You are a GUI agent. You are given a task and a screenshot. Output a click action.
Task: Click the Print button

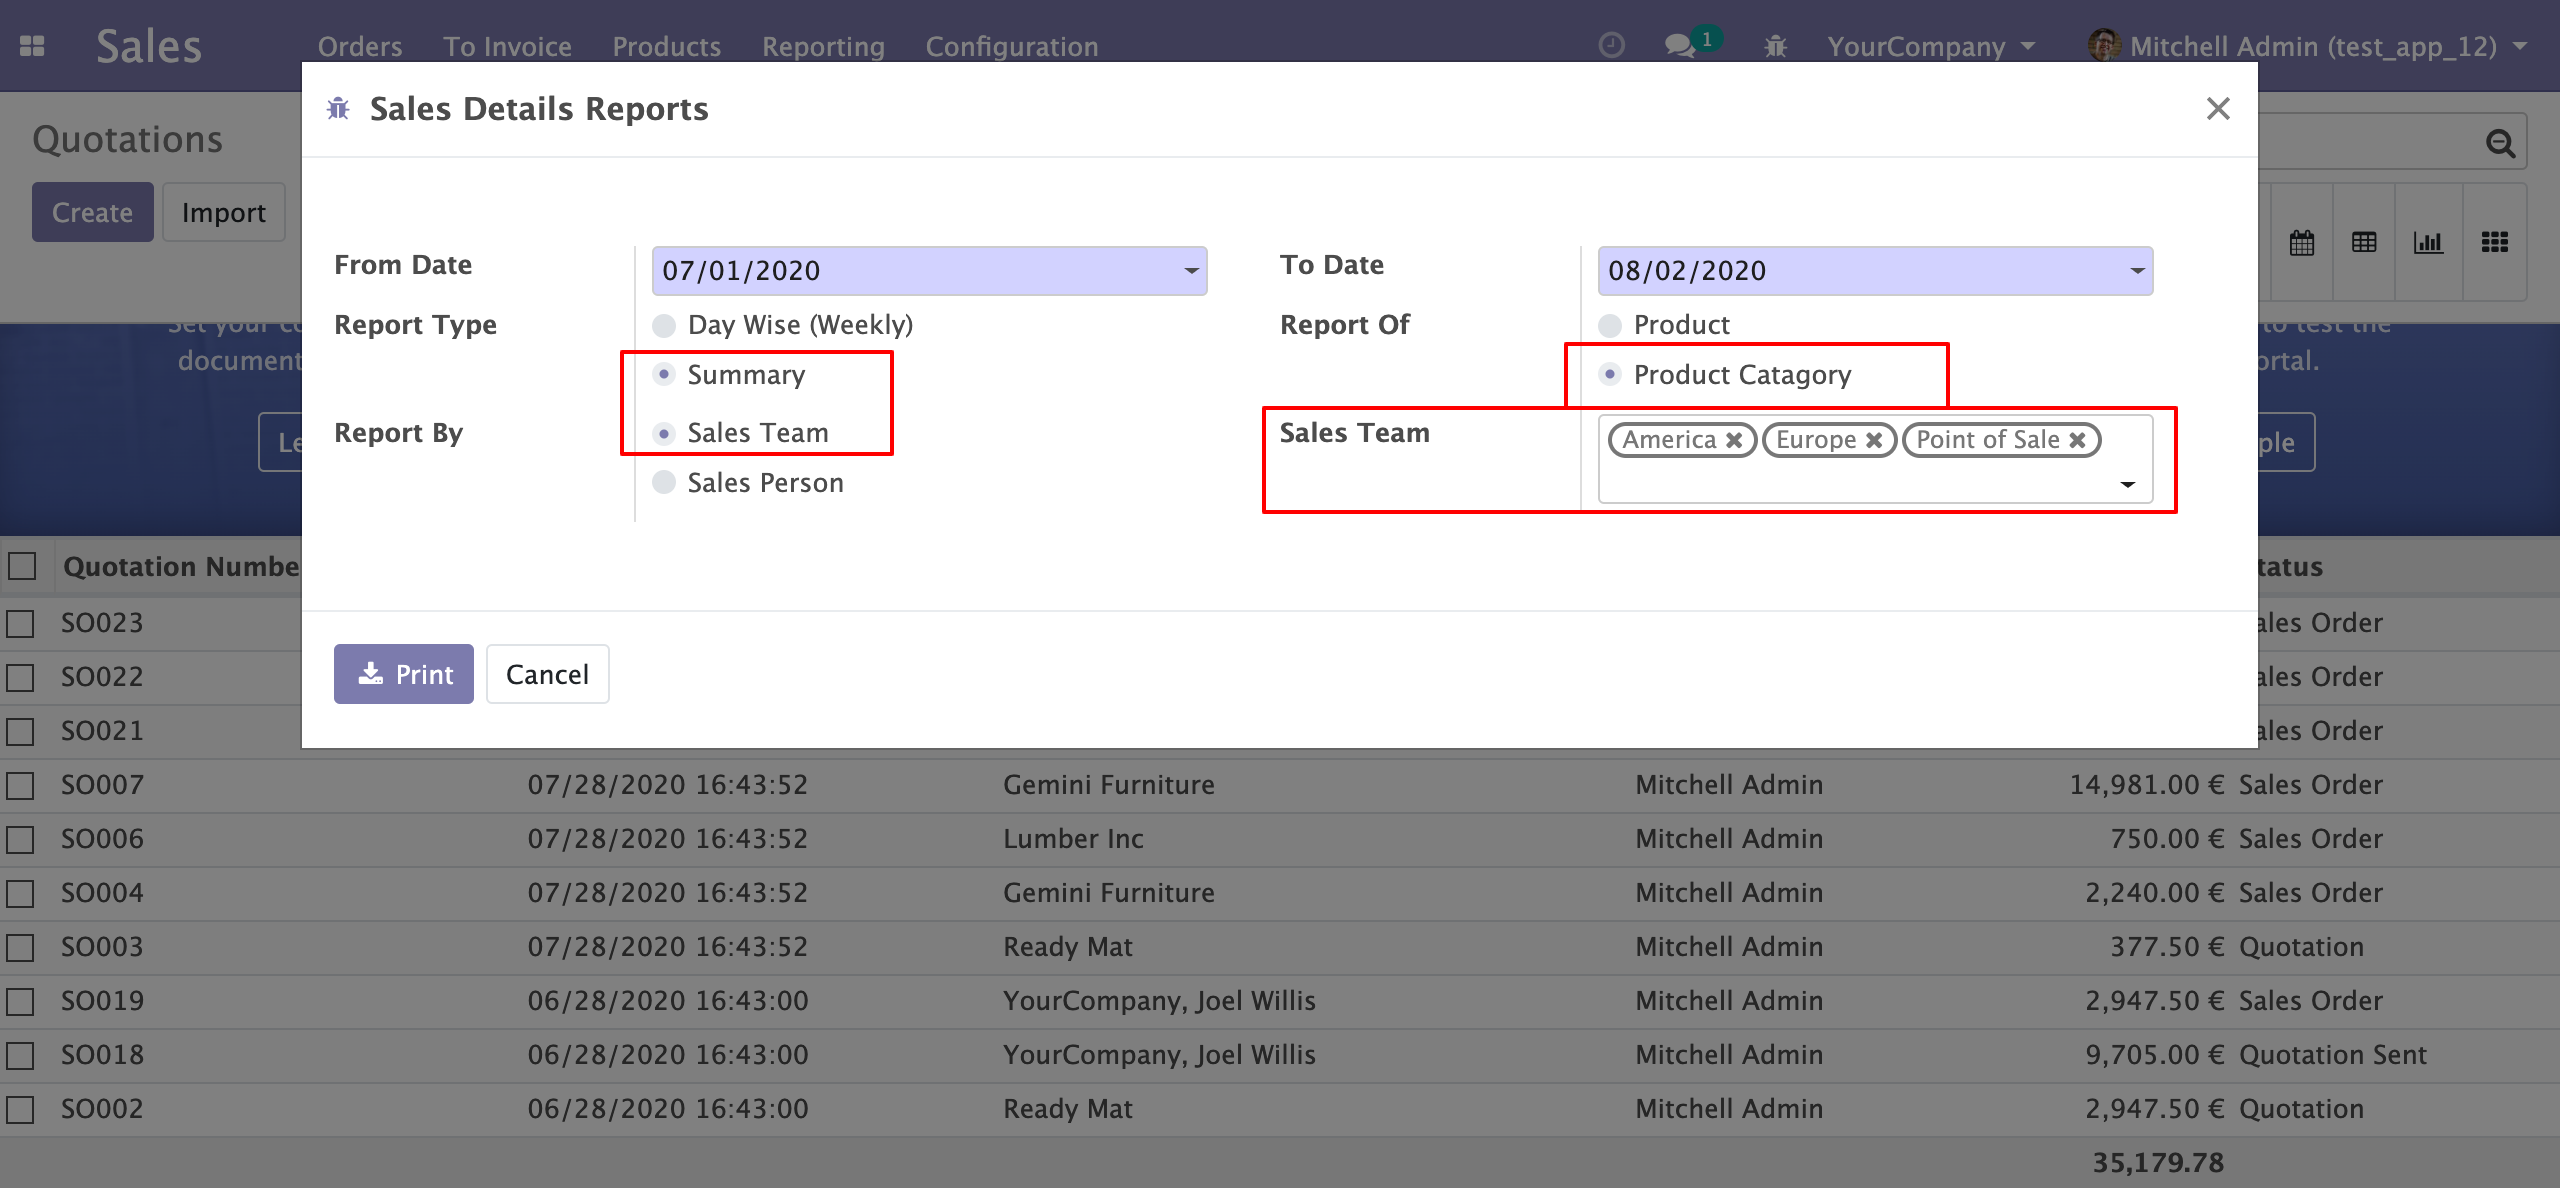click(404, 674)
